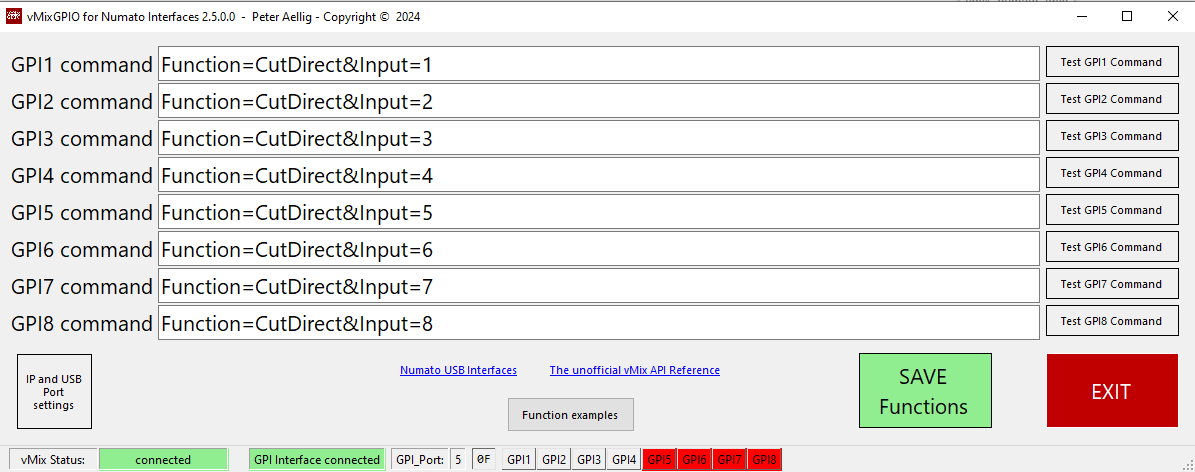The width and height of the screenshot is (1195, 472).
Task: Click the red GPI5 status indicator
Action: pyautogui.click(x=659, y=460)
